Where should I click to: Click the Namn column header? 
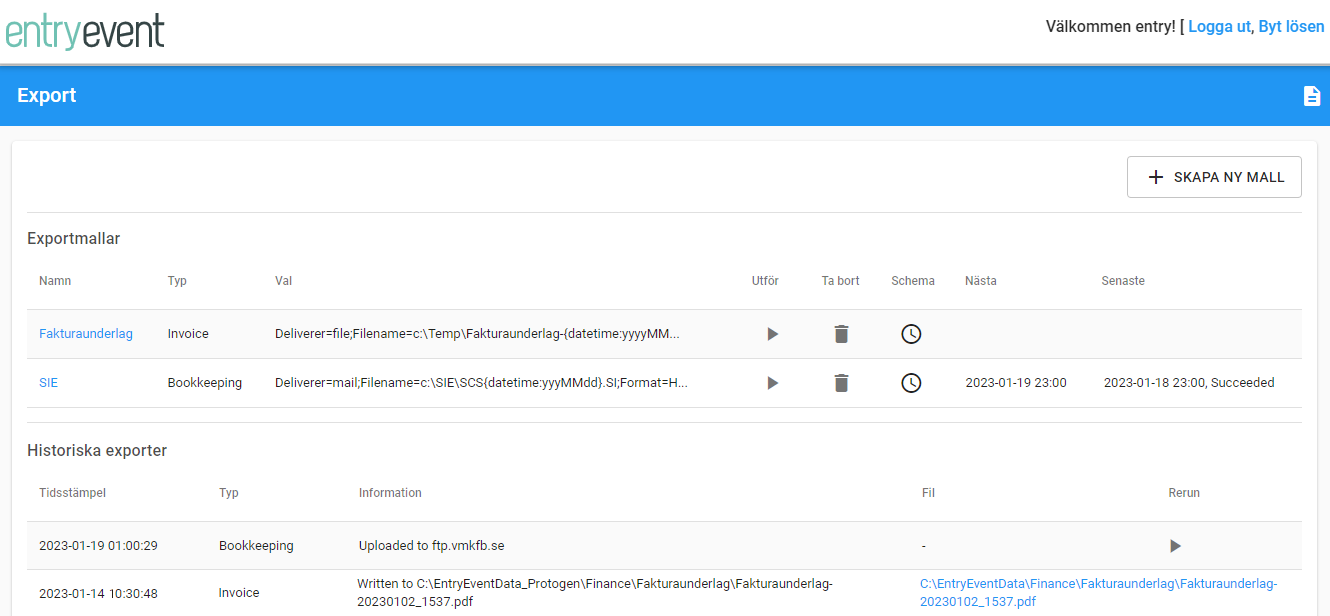pos(55,281)
